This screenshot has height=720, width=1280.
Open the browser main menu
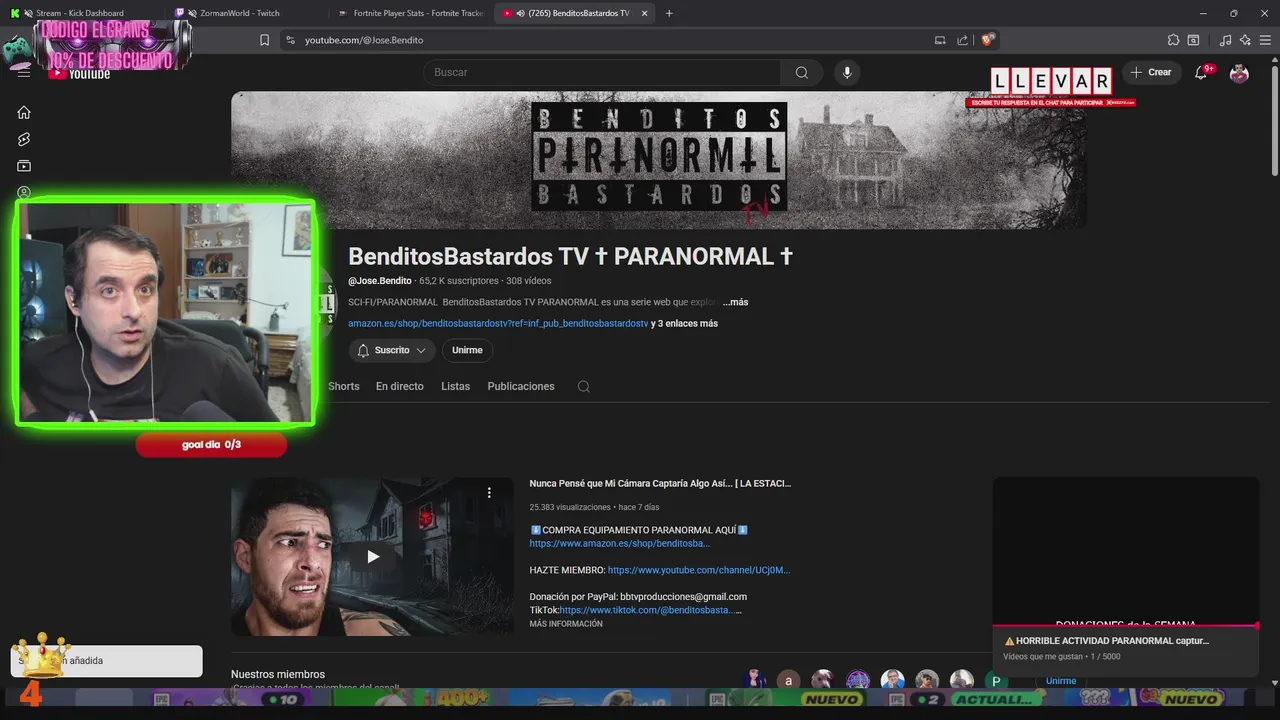tap(1266, 40)
